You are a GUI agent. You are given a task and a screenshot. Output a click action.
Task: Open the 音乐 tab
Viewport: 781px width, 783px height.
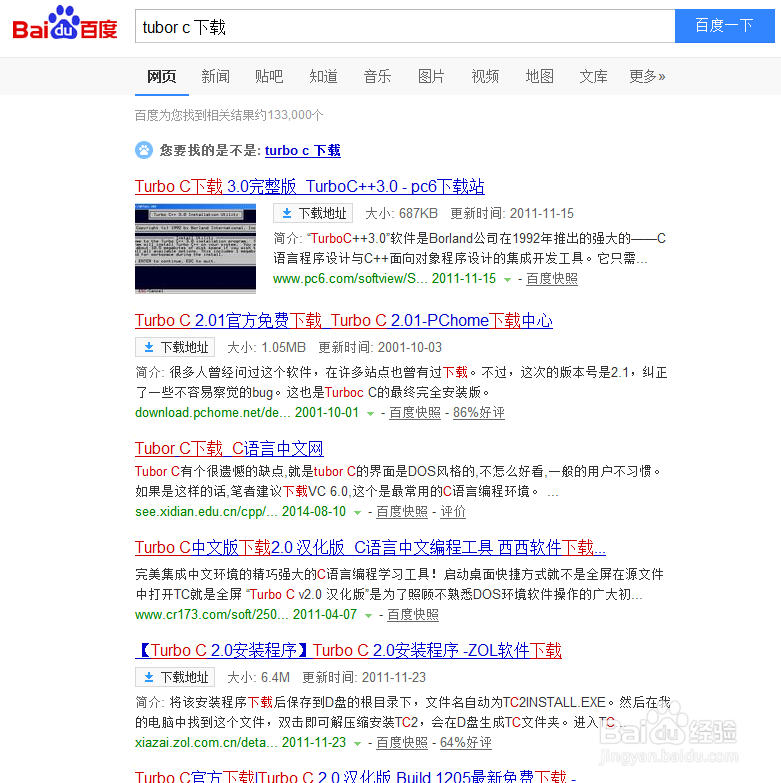378,76
